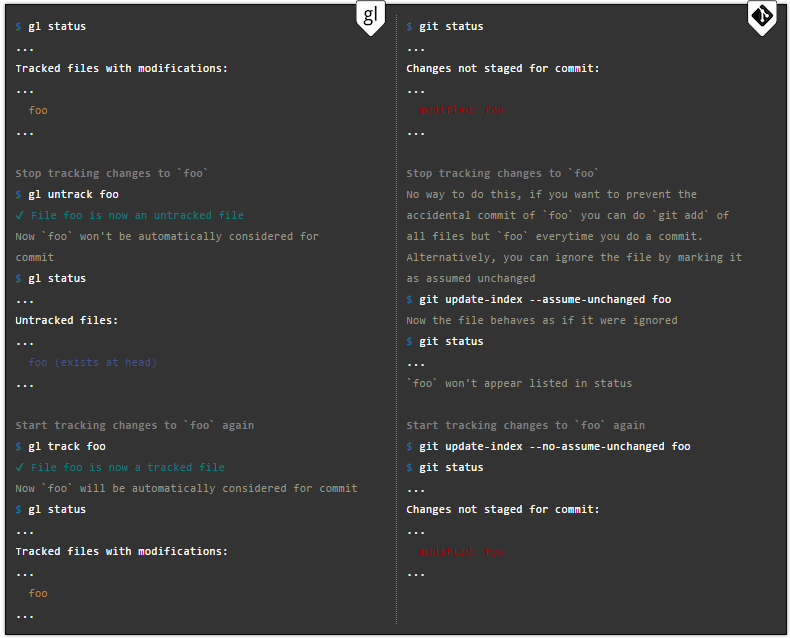The width and height of the screenshot is (790, 638).
Task: Click the checkmark before "File foo is now a tracked file"
Action: tap(20, 467)
